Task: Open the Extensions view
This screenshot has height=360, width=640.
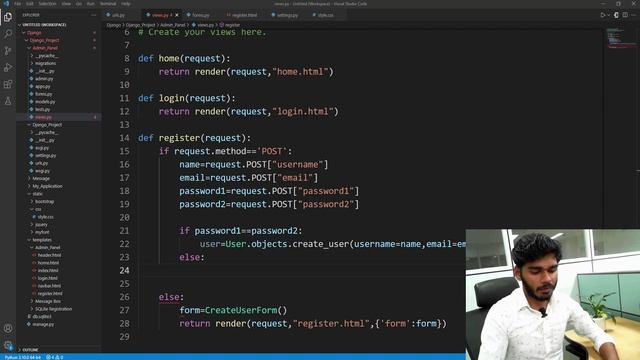Action: tap(8, 84)
